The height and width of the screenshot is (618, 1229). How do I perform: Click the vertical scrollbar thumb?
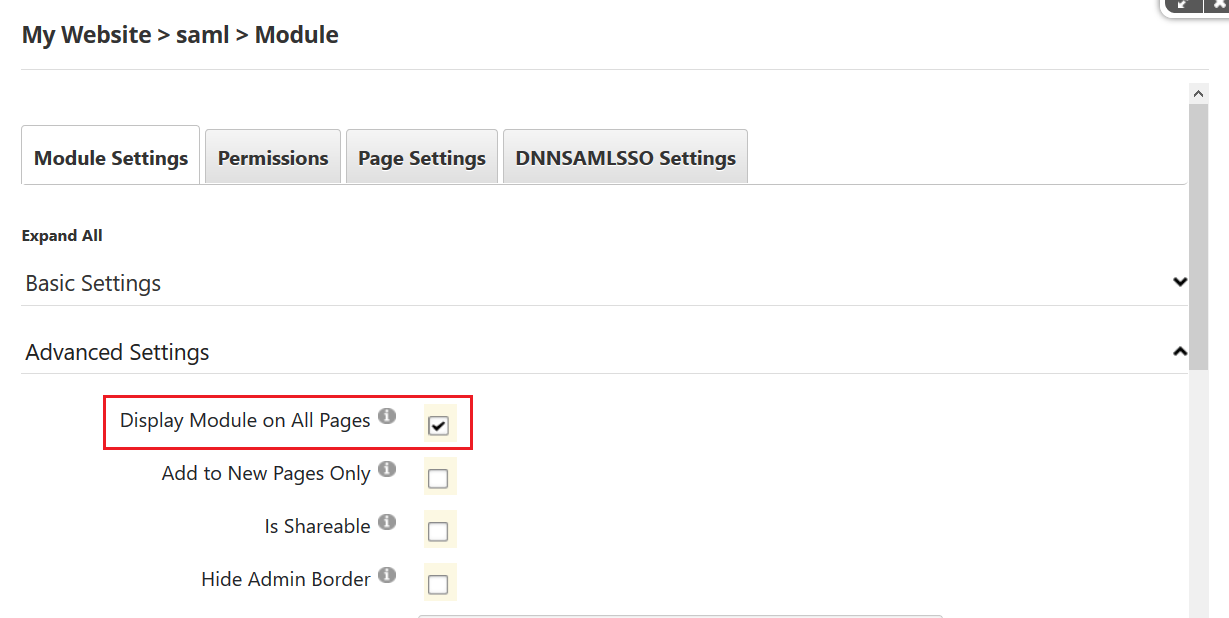[1199, 235]
